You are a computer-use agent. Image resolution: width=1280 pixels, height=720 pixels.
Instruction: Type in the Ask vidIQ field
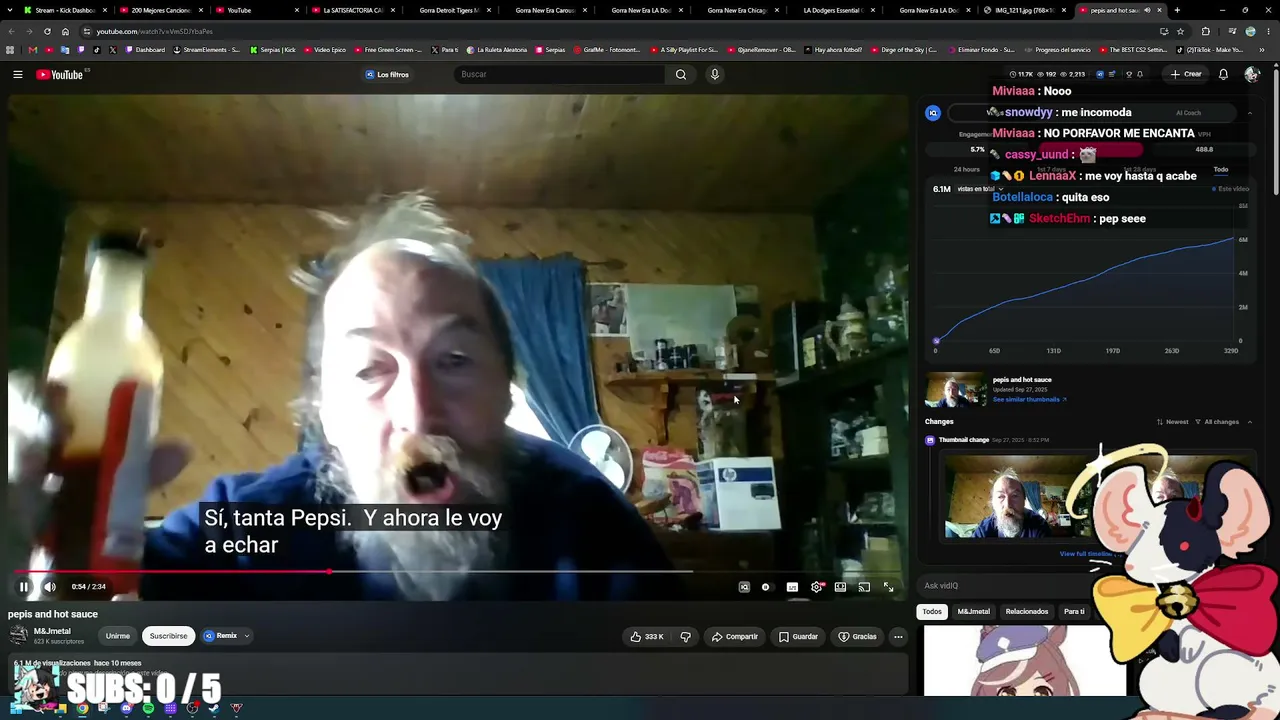tap(1005, 586)
